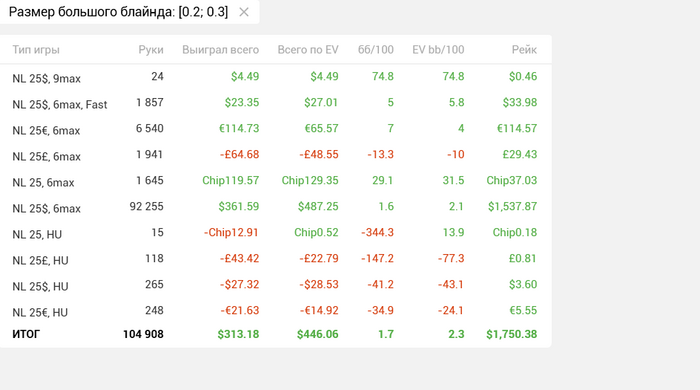Click the rake value 'Chip37.03'

pos(512,180)
